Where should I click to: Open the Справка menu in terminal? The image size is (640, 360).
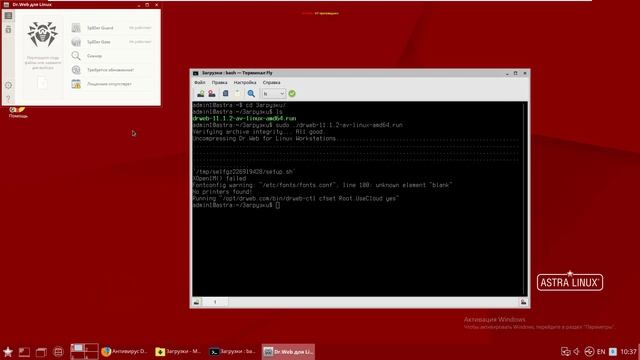point(271,82)
